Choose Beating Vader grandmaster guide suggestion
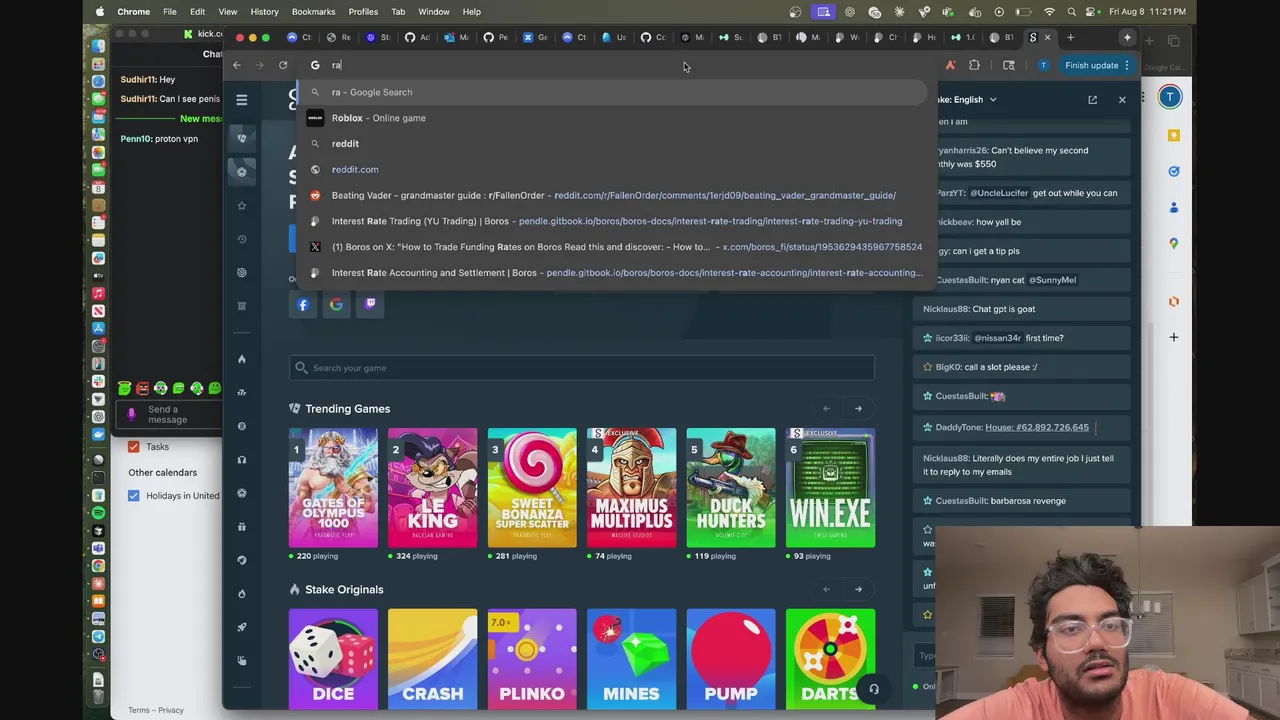Screen dimensions: 1280x720 [612, 196]
